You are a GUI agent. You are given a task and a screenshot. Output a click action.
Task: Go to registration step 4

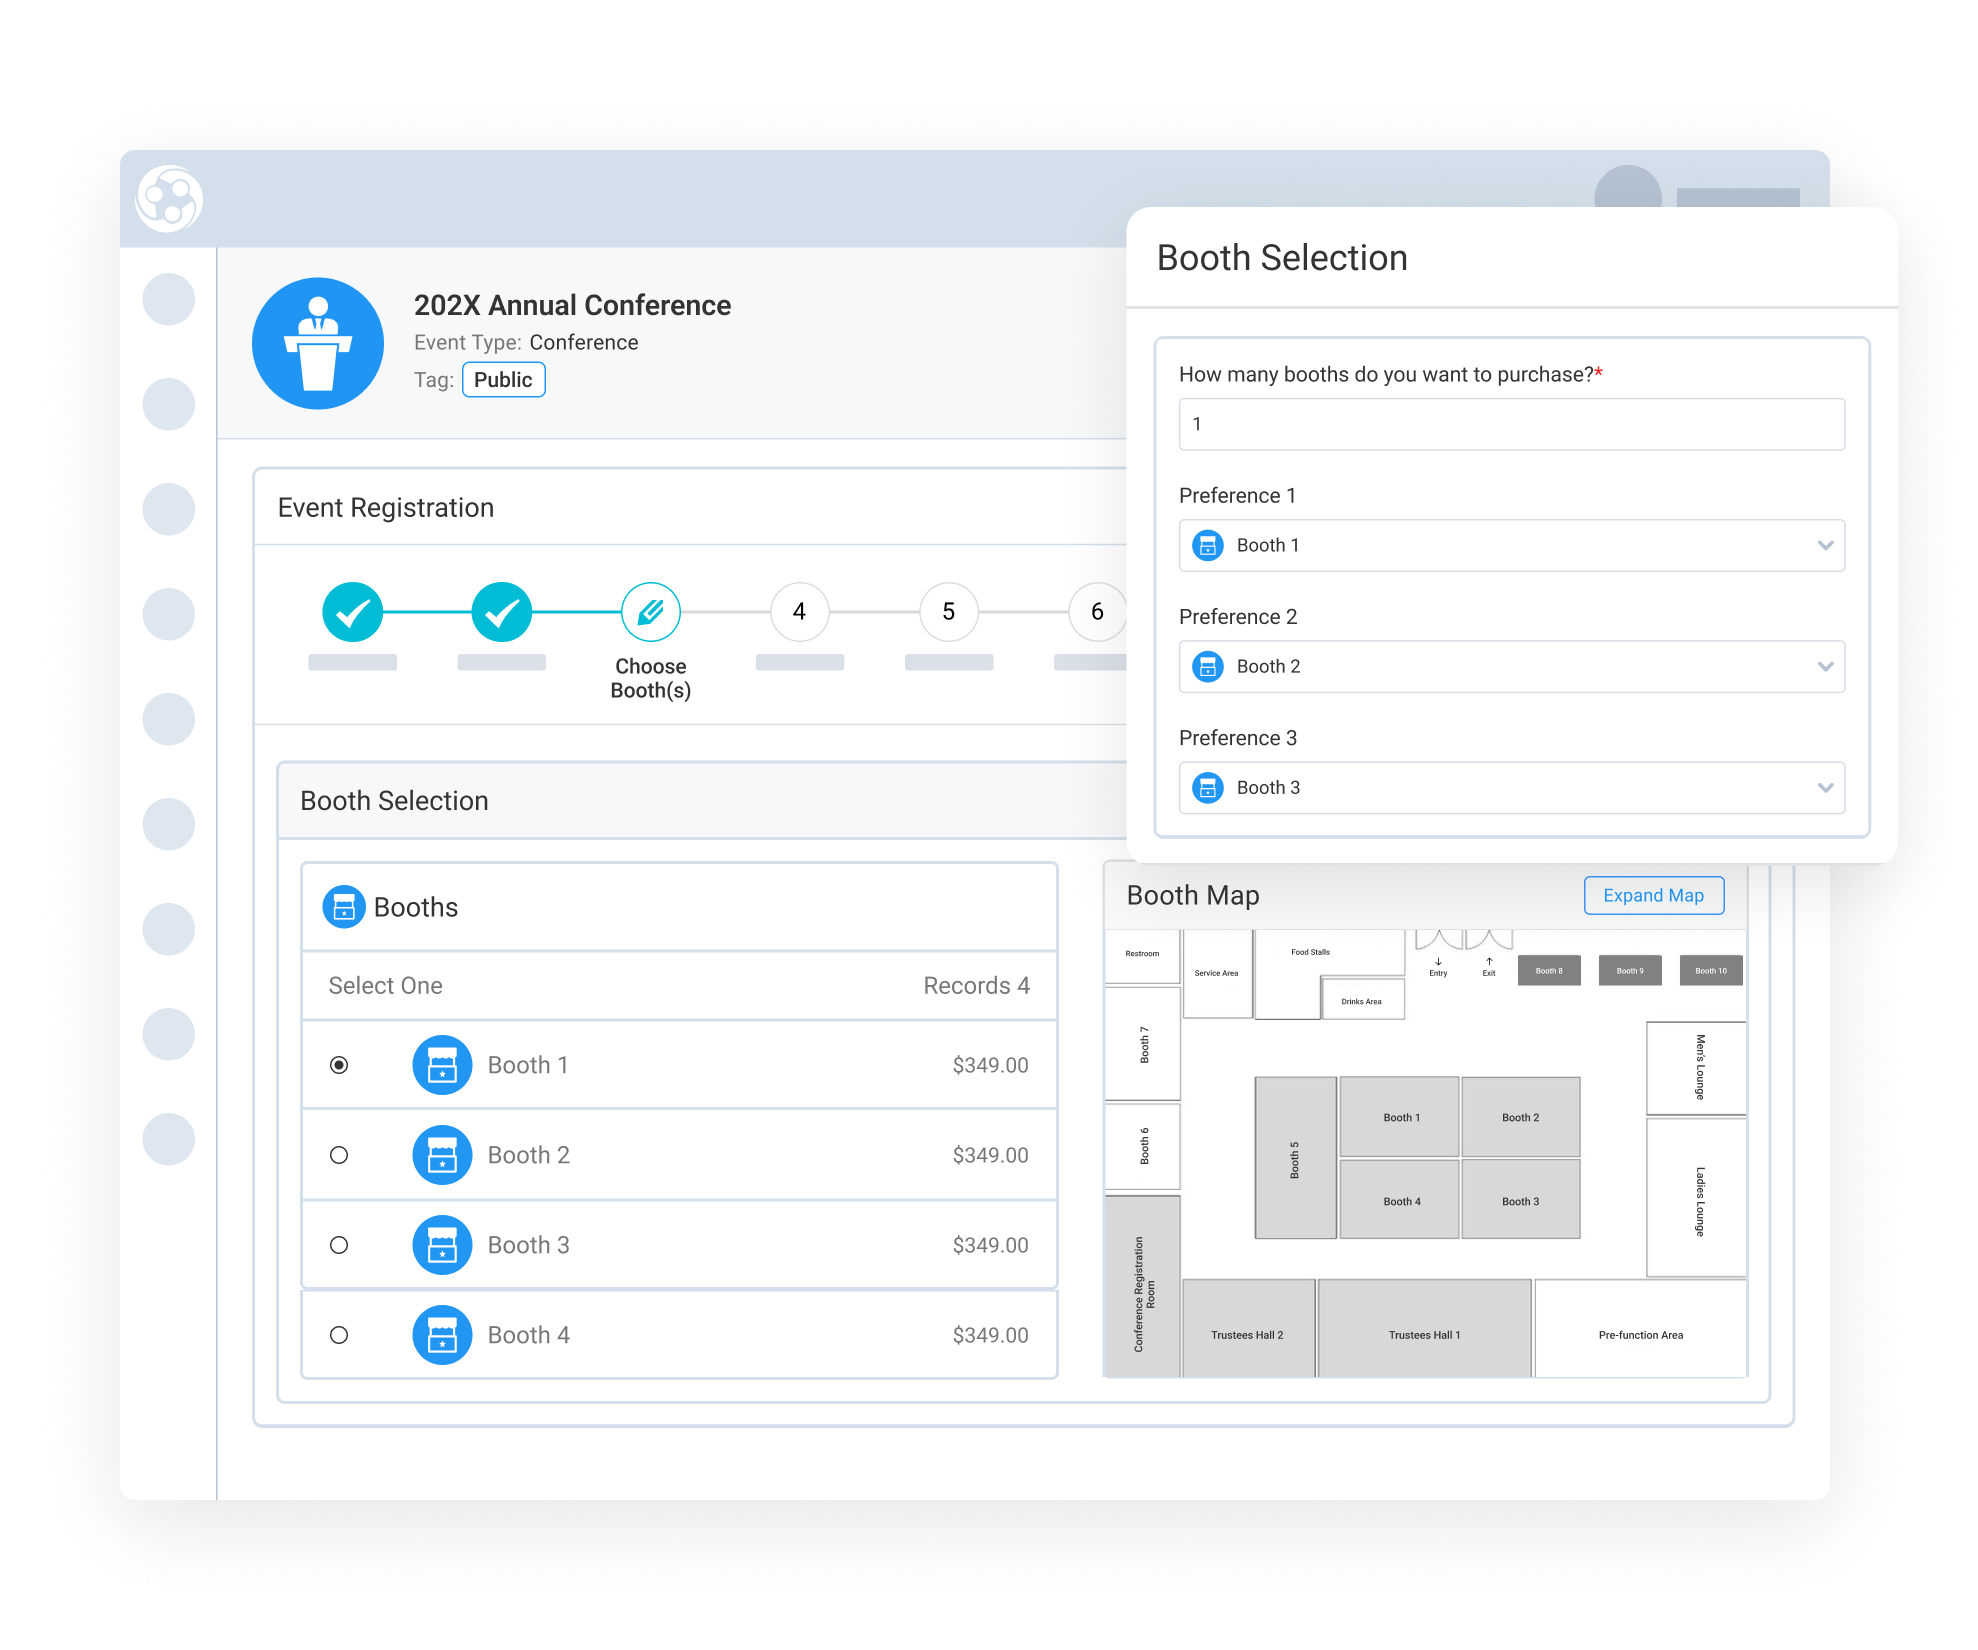coord(799,612)
